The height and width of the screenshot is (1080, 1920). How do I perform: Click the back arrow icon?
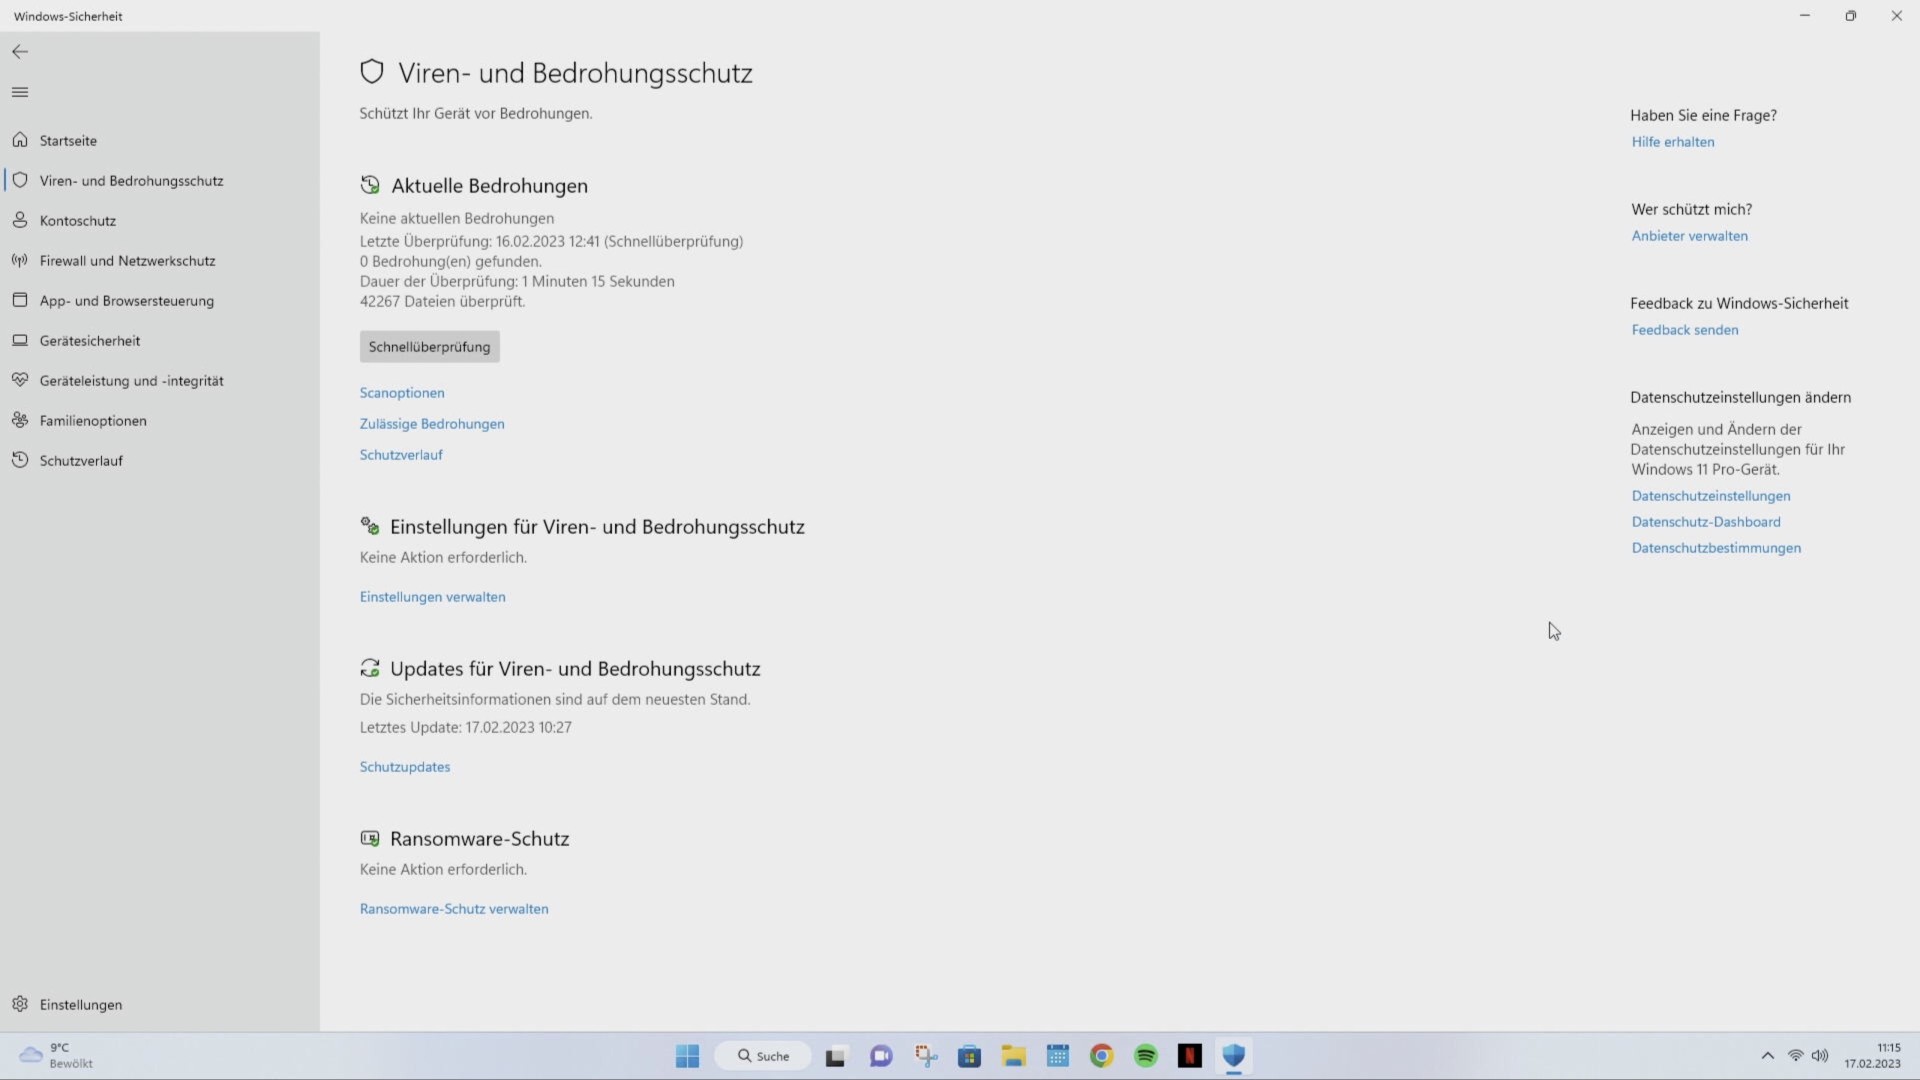tap(20, 52)
